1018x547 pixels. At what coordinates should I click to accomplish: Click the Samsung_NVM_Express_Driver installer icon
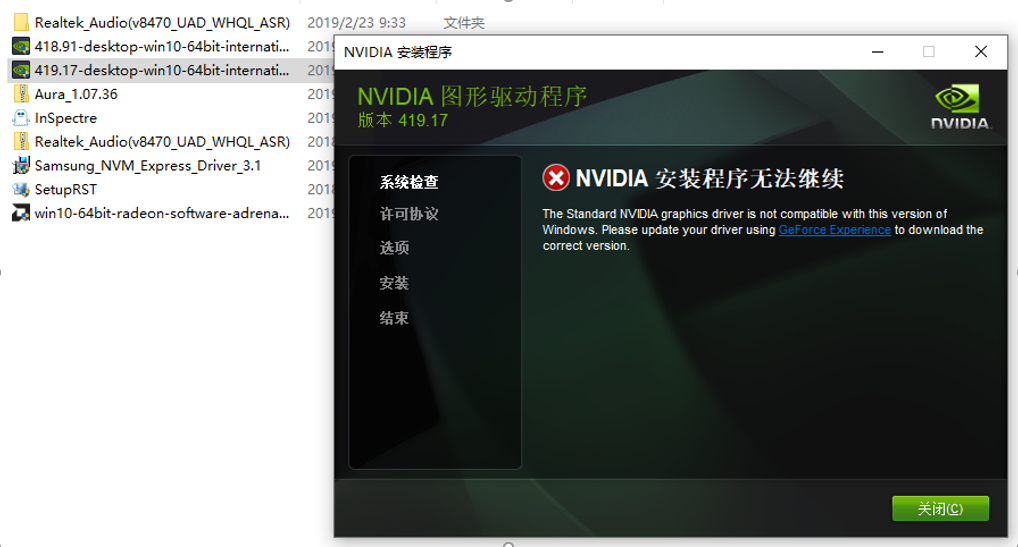21,165
